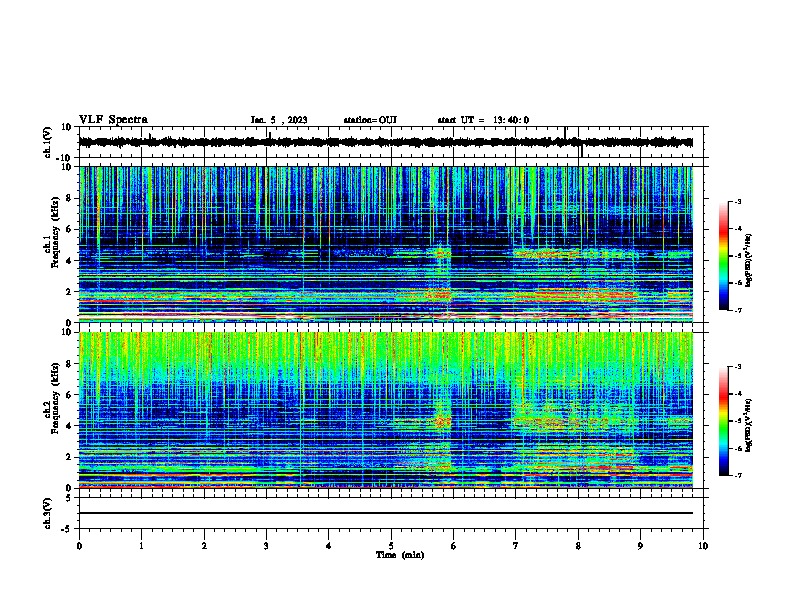
Task: Click time-axis tick label "6" at the bottom
Action: pos(454,546)
